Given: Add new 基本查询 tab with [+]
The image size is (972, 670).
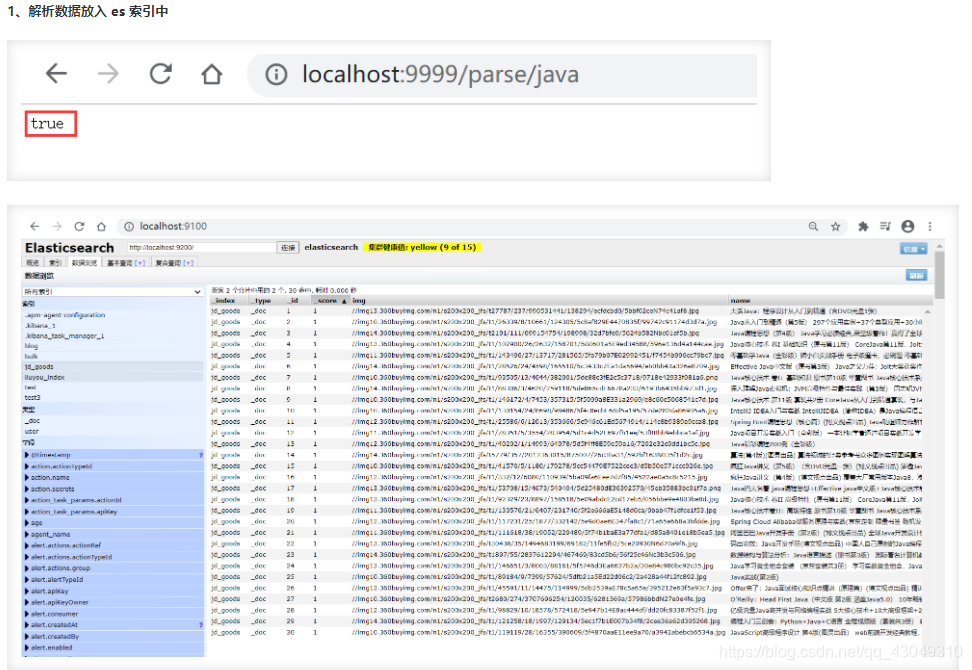Looking at the screenshot, I should click(x=139, y=263).
